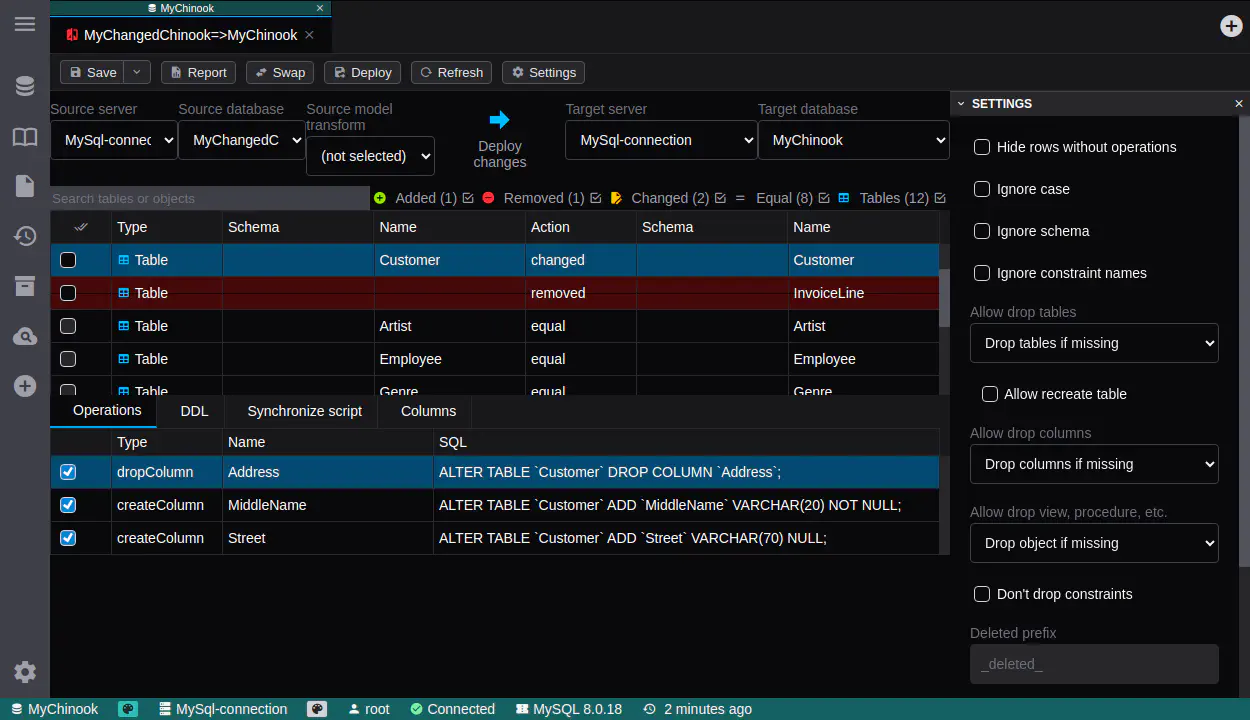Open the saved files sidebar icon
Viewport: 1250px width, 720px height.
click(x=25, y=186)
